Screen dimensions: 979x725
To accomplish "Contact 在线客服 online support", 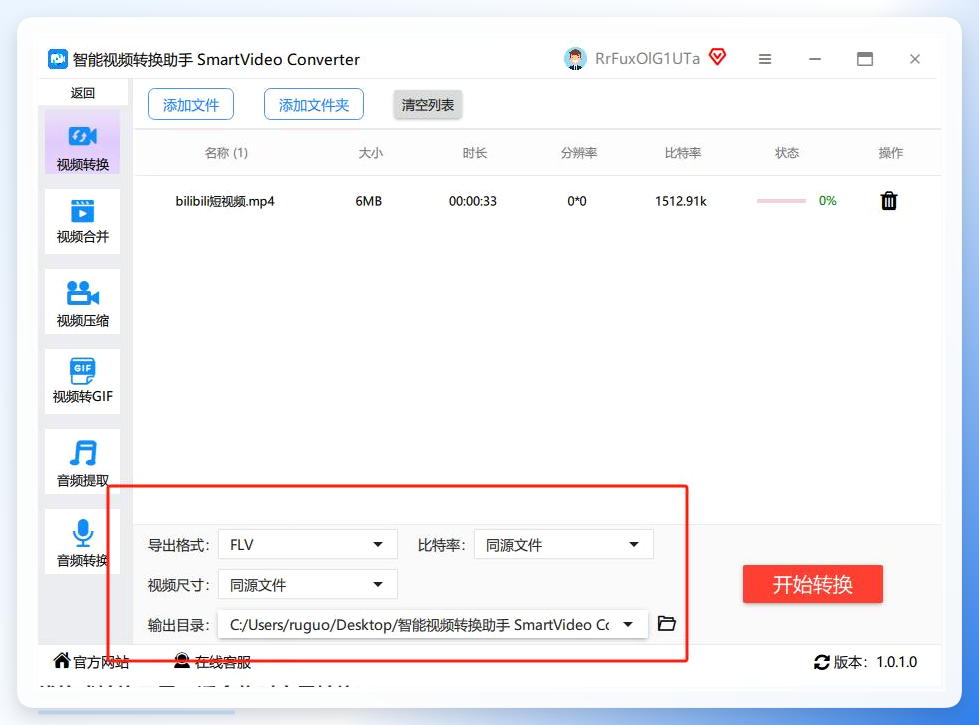I will click(x=212, y=661).
